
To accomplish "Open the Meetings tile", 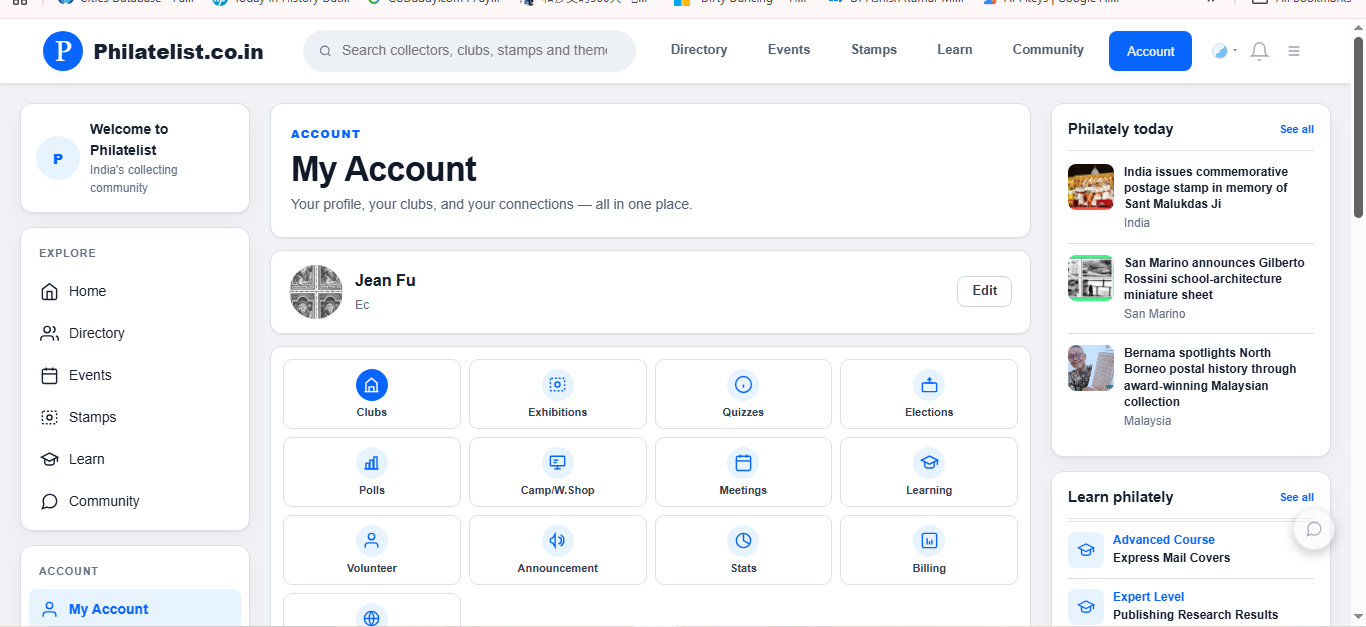I will pos(743,472).
